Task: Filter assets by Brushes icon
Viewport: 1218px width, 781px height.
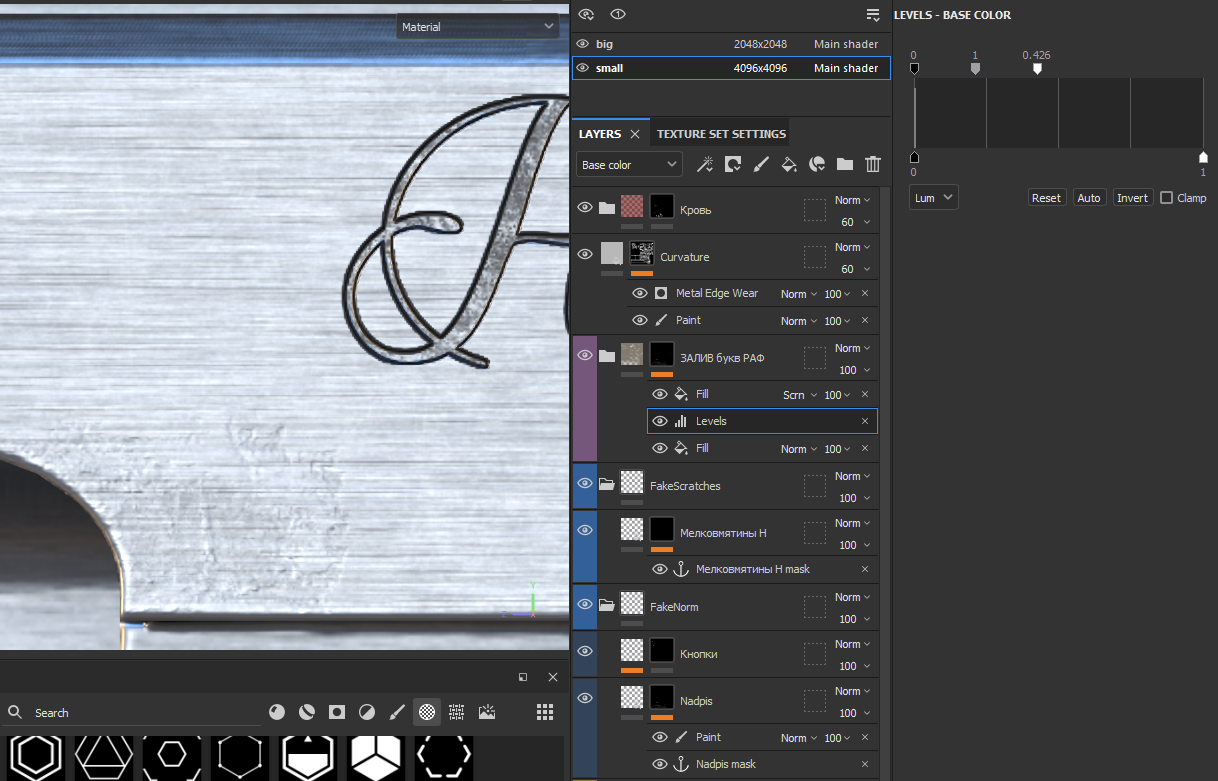Action: tap(397, 712)
